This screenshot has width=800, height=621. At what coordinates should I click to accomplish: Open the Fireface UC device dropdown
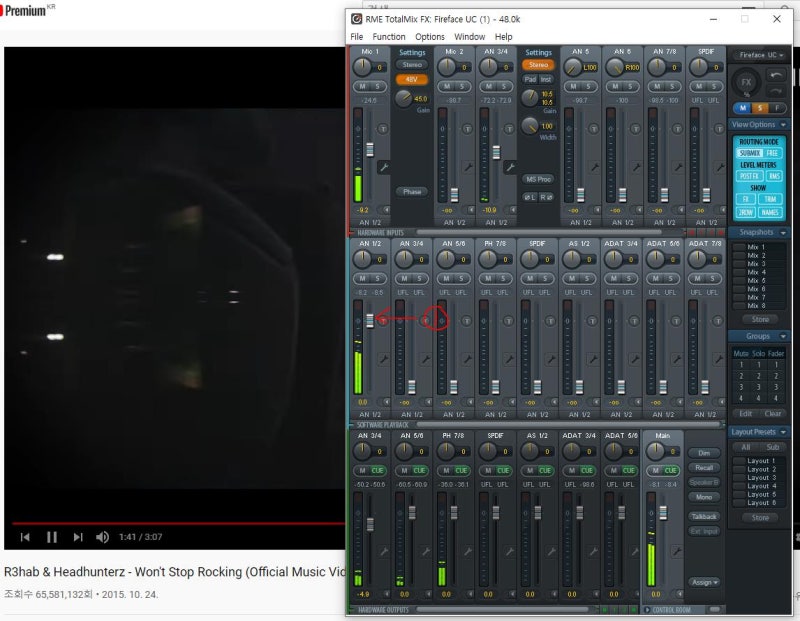[760, 55]
